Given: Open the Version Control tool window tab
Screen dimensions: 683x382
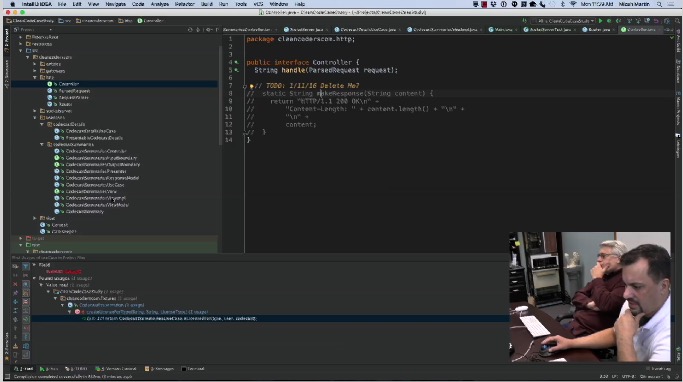Looking at the screenshot, I should (x=116, y=369).
